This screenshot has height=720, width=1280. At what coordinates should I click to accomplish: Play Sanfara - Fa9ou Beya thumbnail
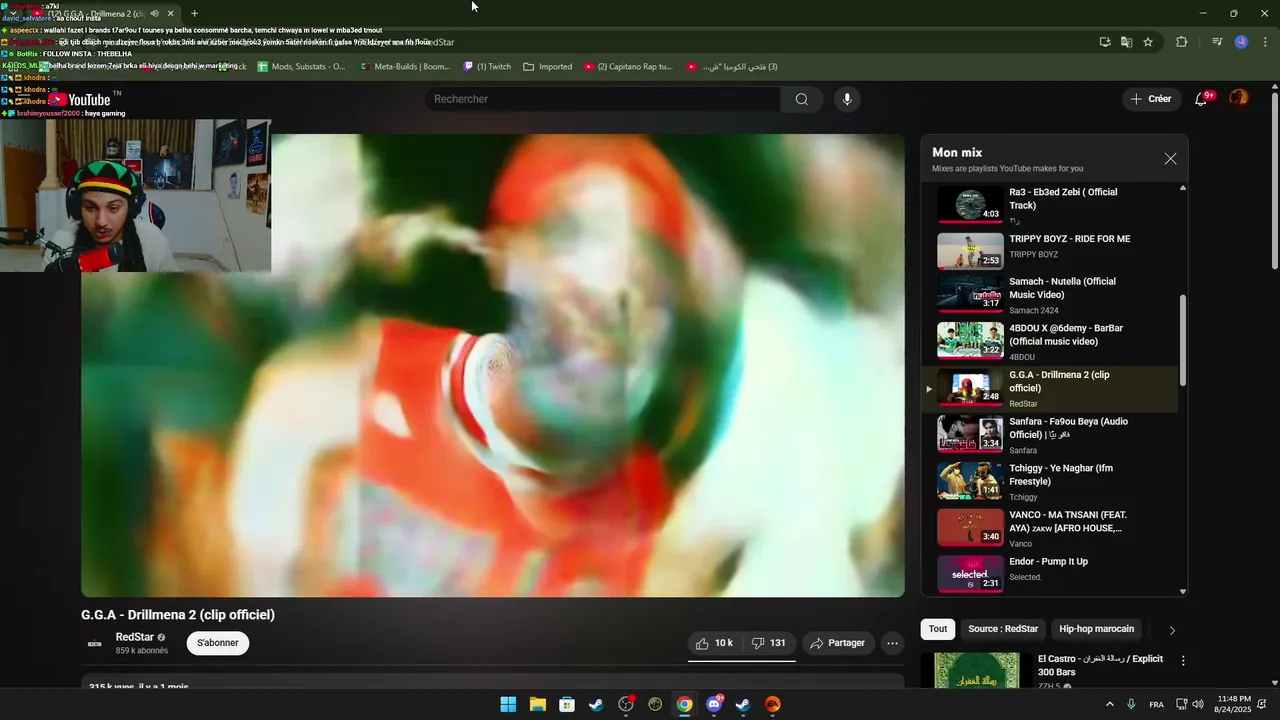tap(970, 434)
